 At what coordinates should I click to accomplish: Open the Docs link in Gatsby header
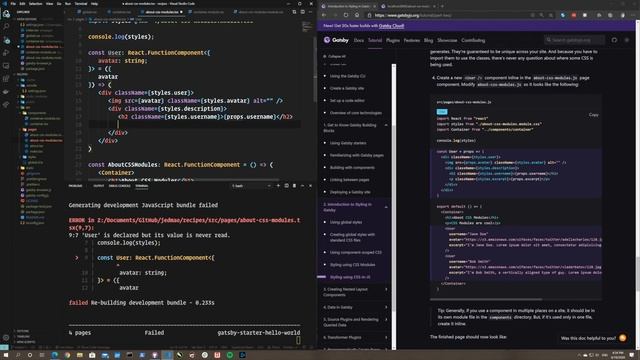[x=359, y=40]
